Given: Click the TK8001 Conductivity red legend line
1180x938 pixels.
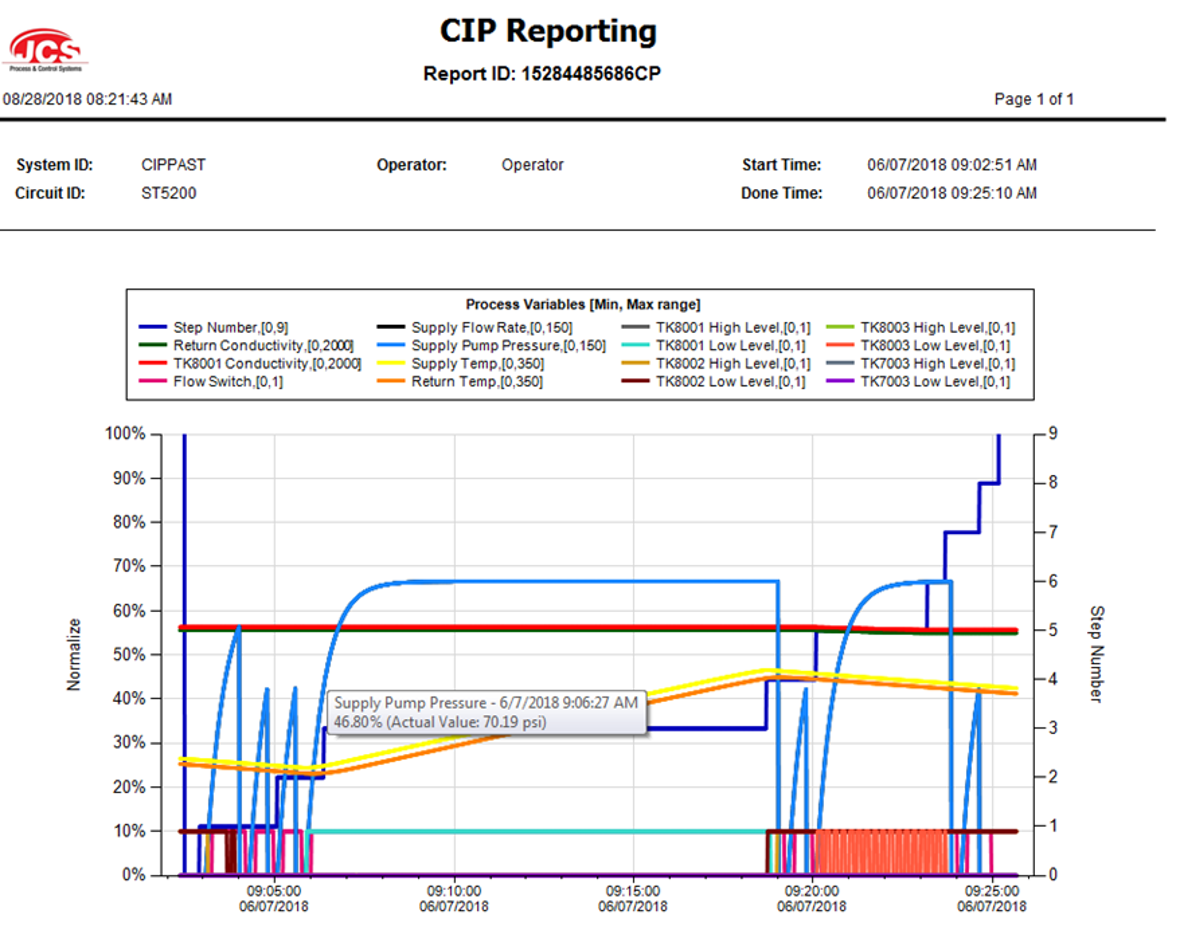Looking at the screenshot, I should coord(153,364).
